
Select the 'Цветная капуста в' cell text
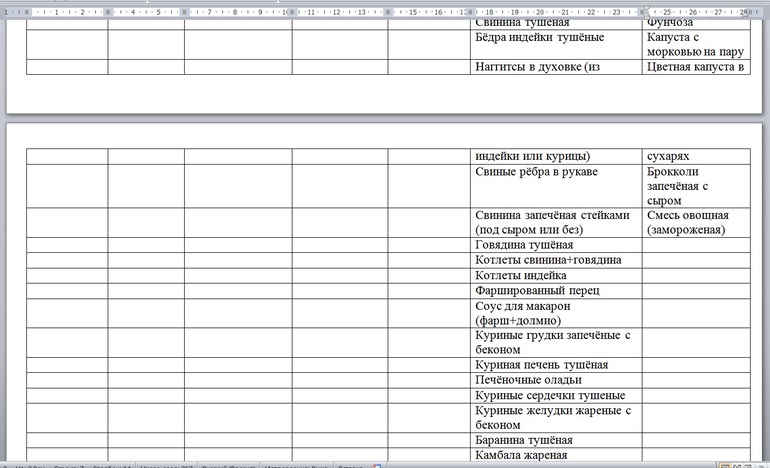[696, 67]
